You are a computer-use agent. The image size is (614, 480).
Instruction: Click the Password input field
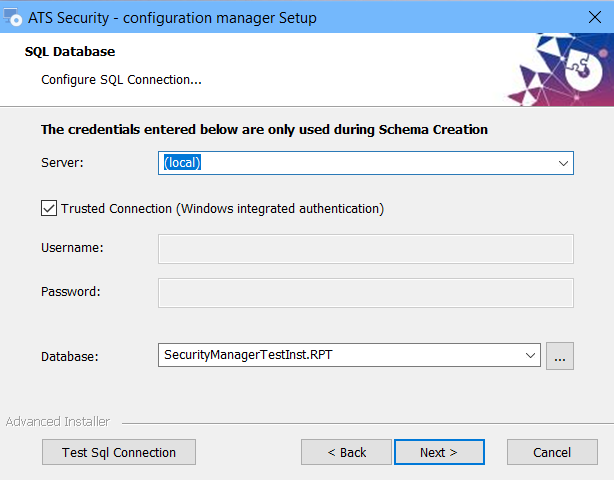[x=366, y=293]
